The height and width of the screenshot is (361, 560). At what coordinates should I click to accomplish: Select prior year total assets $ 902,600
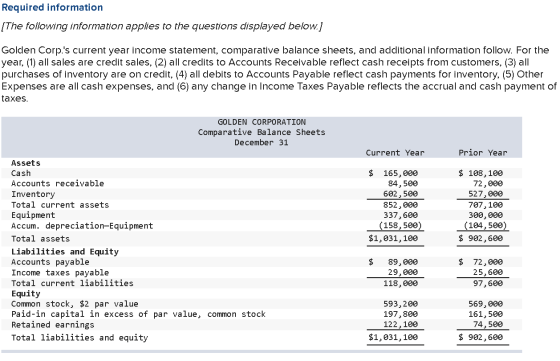481,238
